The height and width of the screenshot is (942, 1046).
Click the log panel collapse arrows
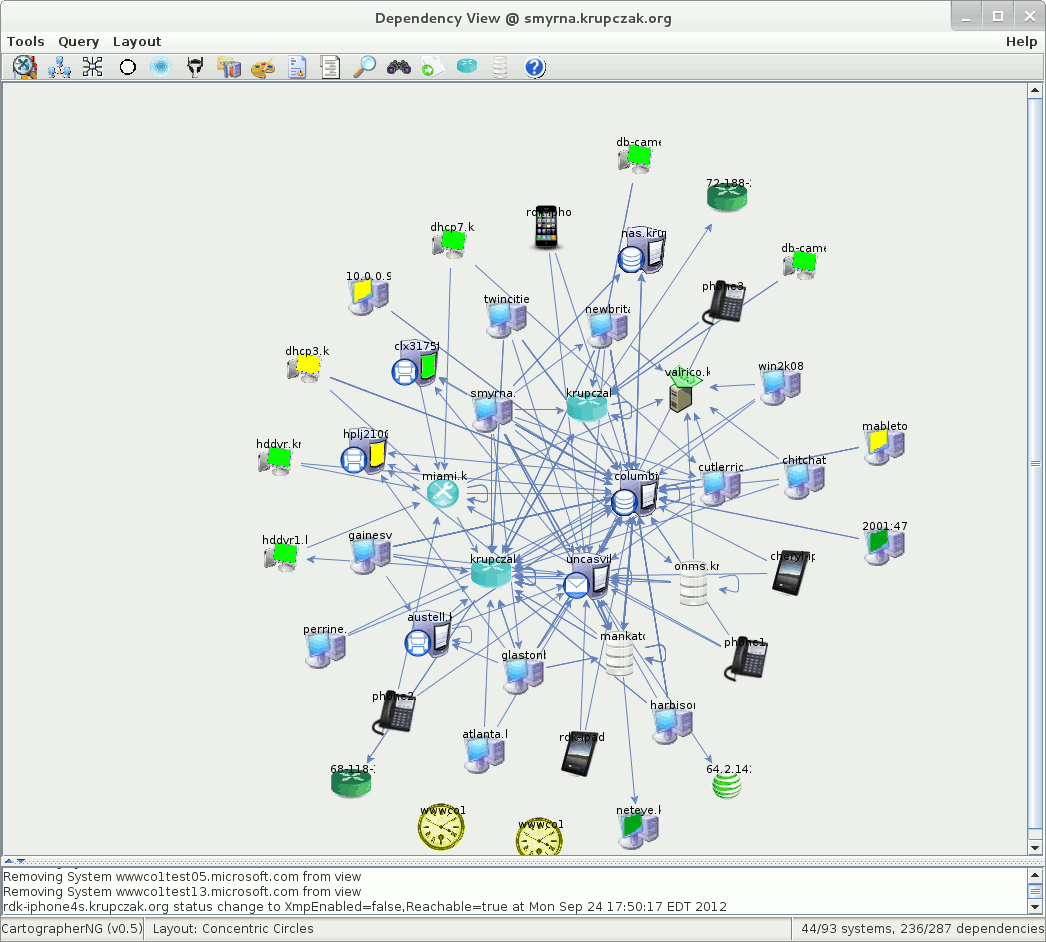coord(14,861)
